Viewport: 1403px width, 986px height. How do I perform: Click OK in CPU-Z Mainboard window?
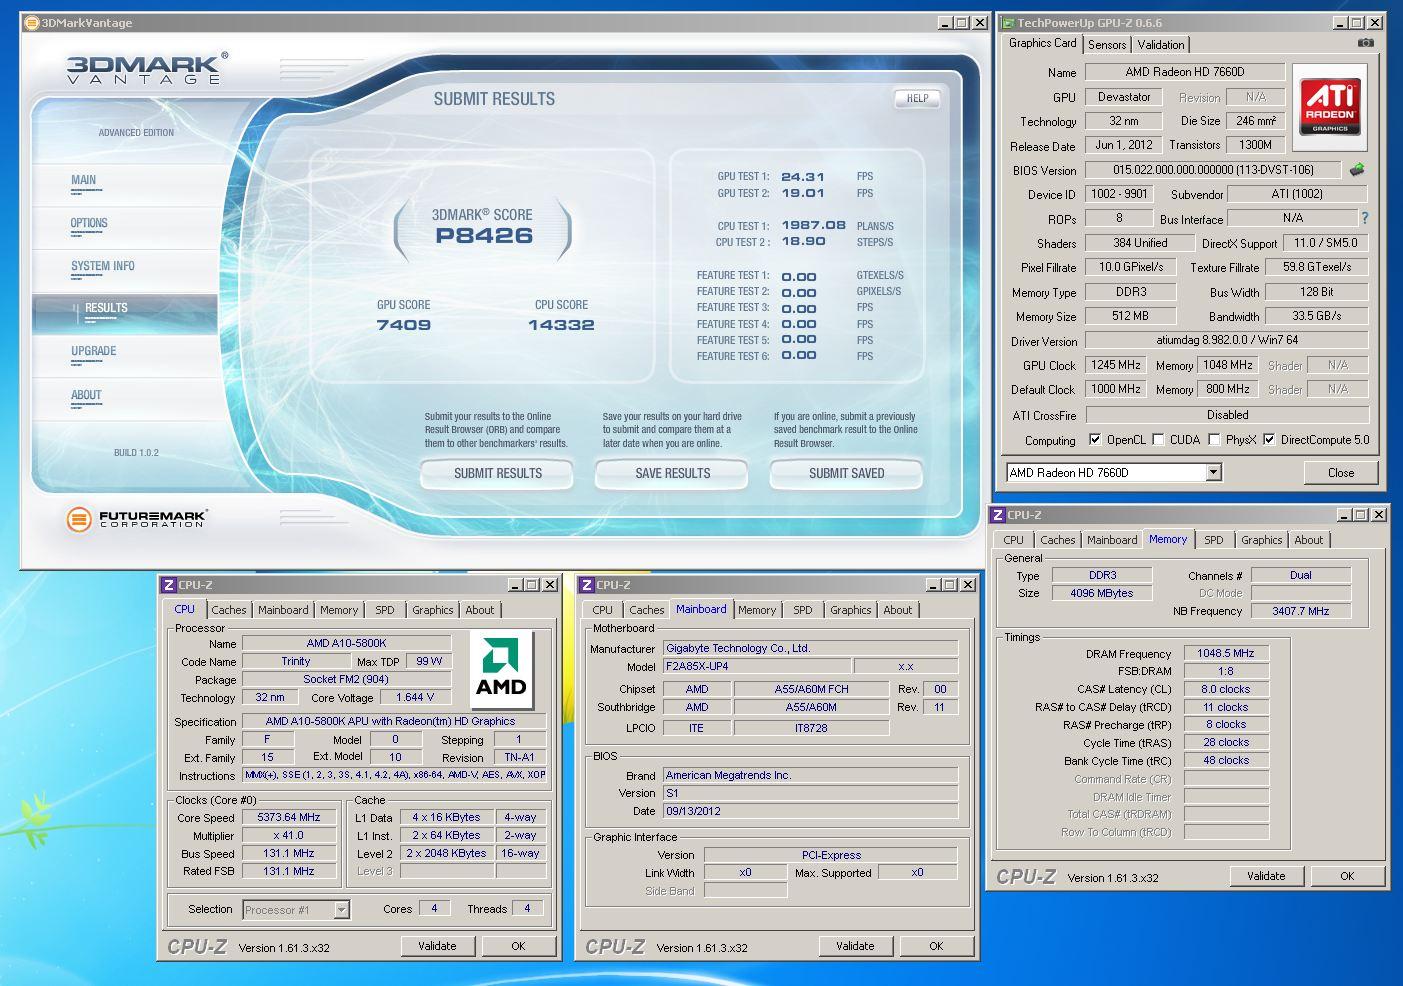point(936,946)
